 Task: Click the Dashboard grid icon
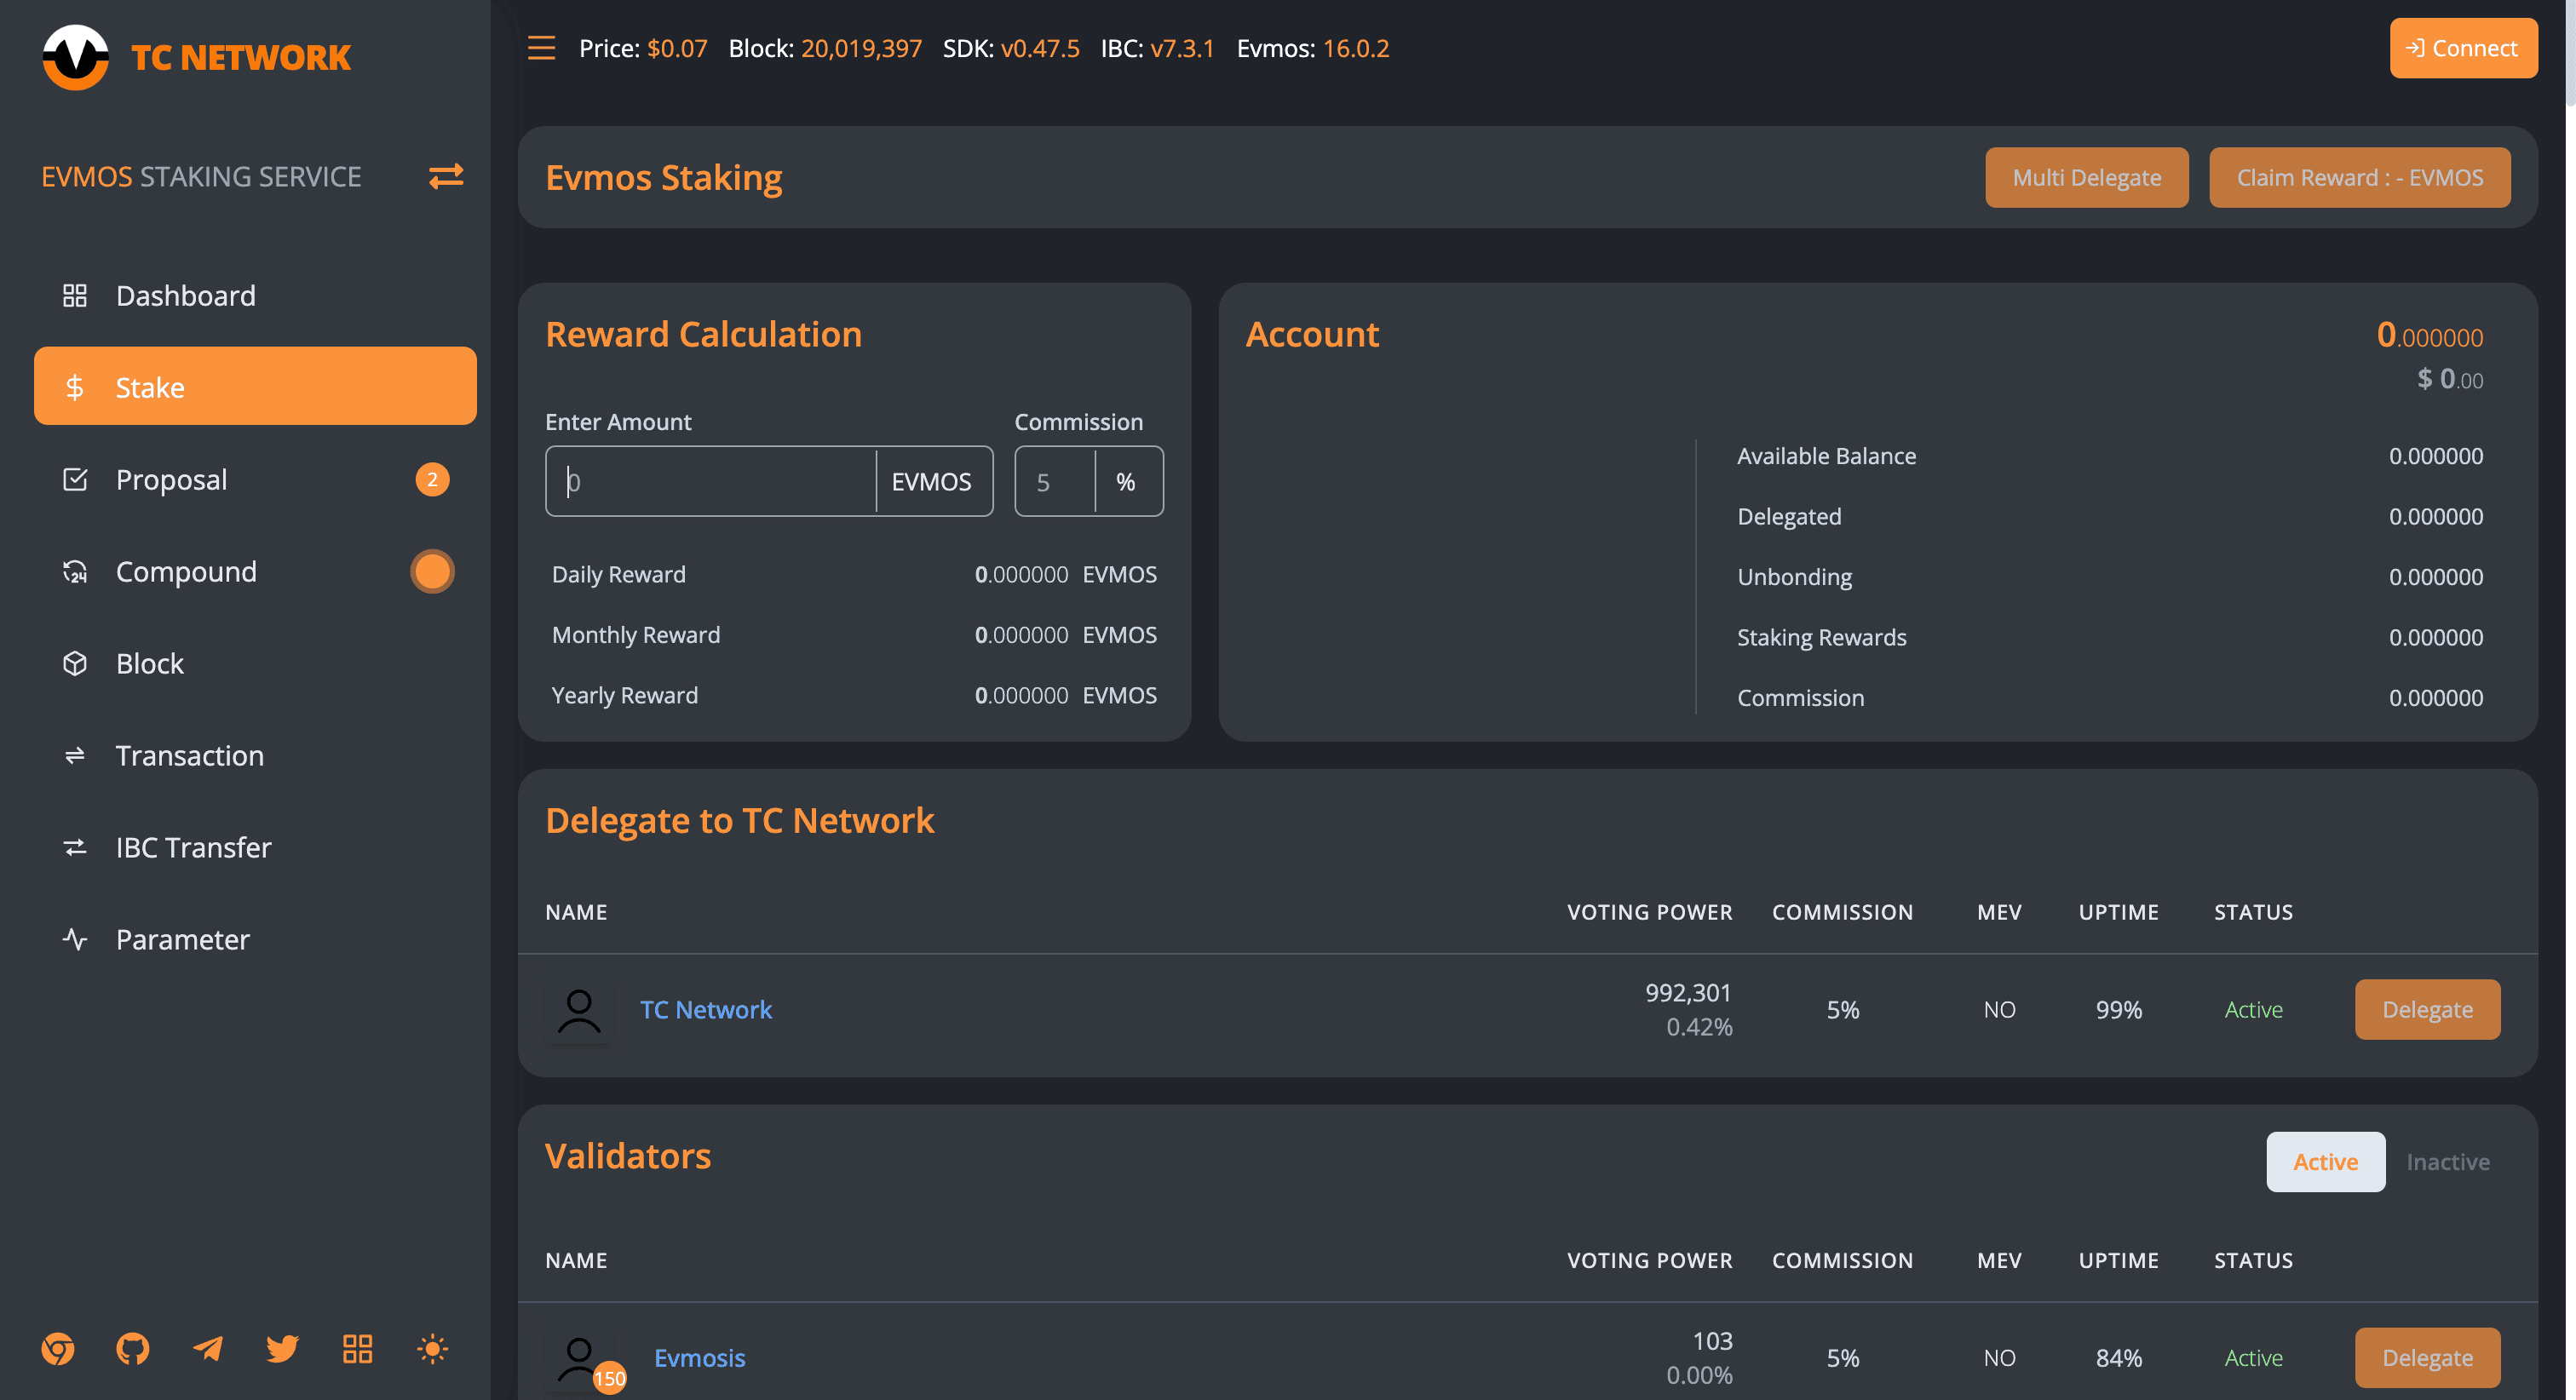point(75,295)
